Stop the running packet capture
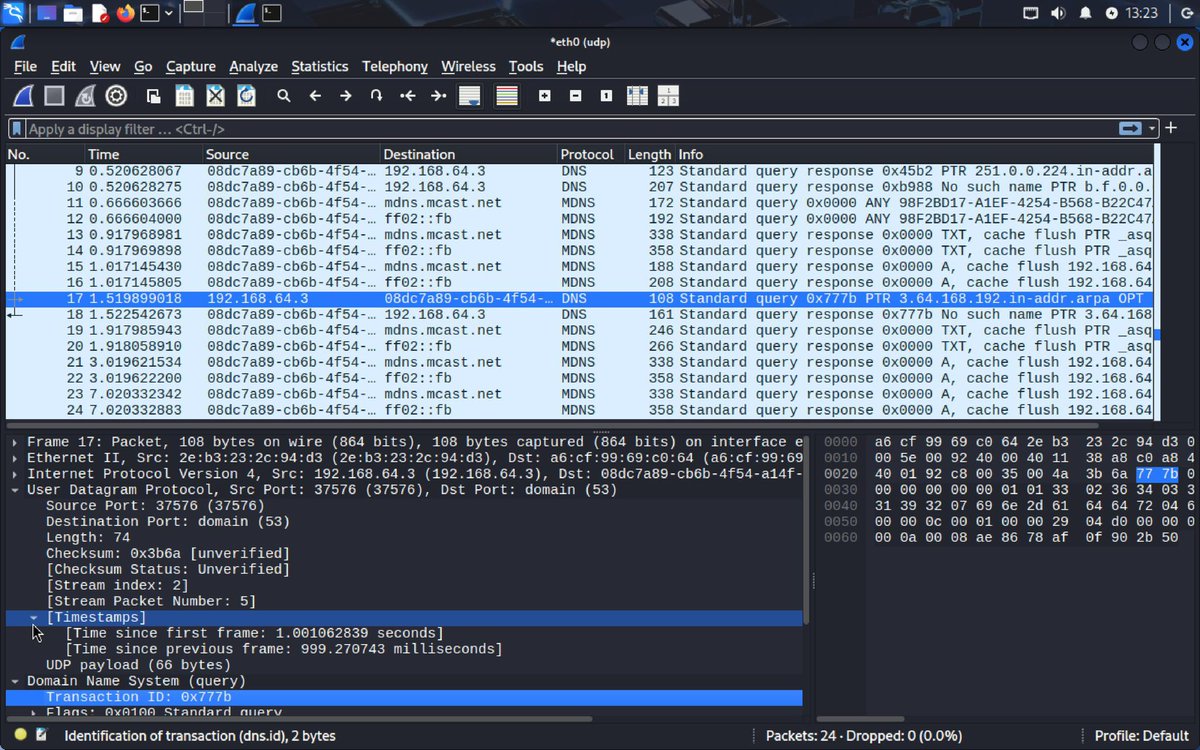1200x750 pixels. pyautogui.click(x=54, y=96)
